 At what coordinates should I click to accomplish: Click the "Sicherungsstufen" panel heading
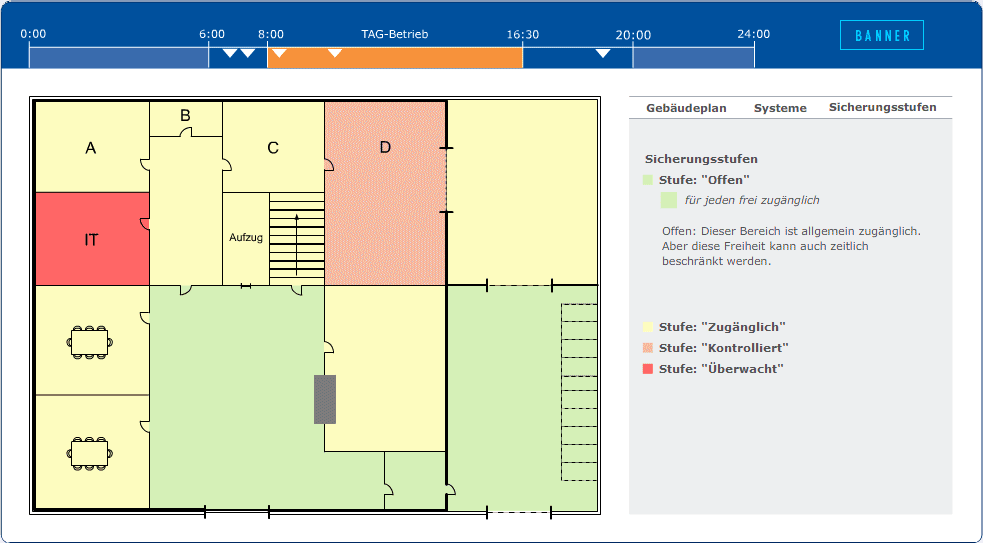click(701, 159)
